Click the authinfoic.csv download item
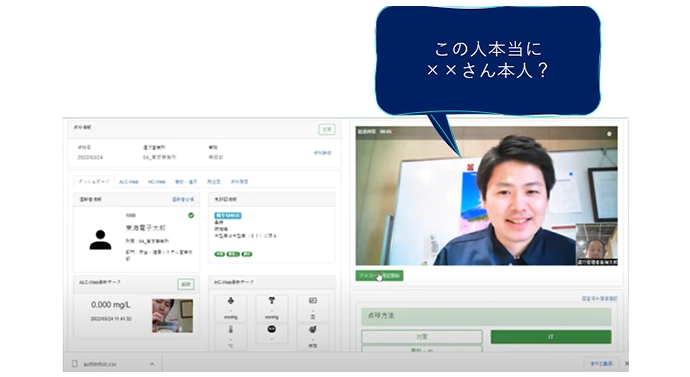Screen dimensions: 690x377 click(112, 364)
